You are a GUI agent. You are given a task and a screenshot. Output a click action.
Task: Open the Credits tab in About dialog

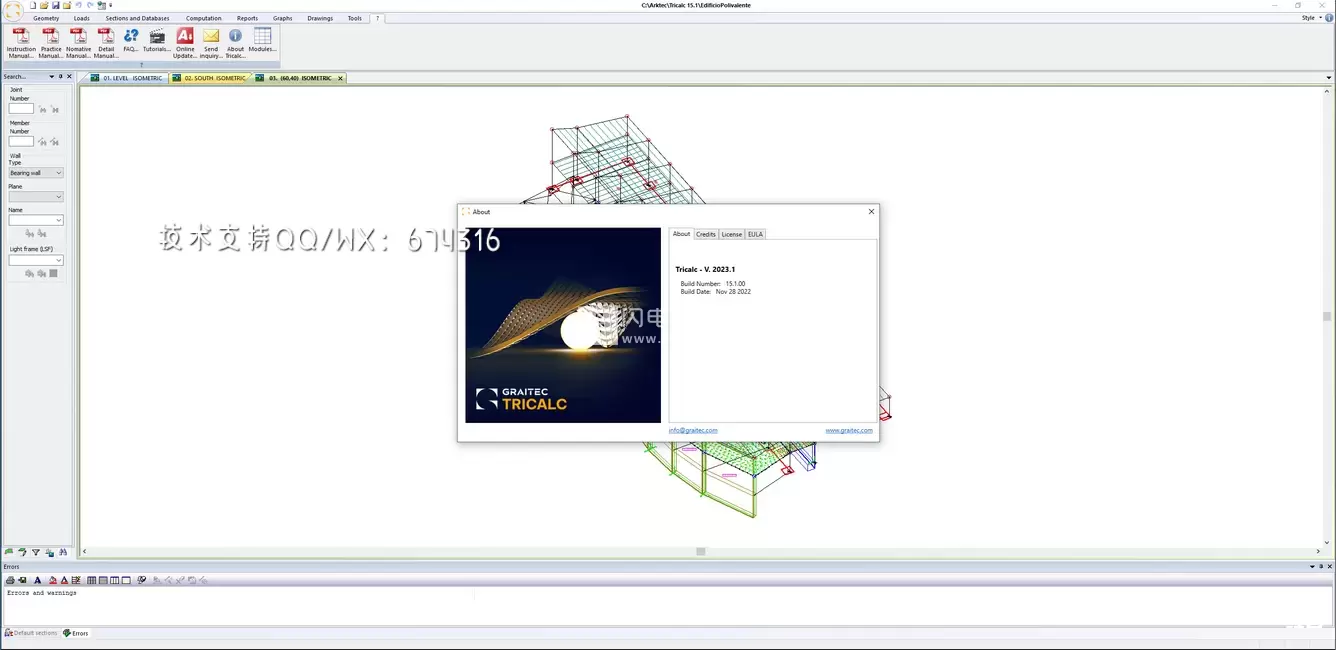pyautogui.click(x=706, y=234)
